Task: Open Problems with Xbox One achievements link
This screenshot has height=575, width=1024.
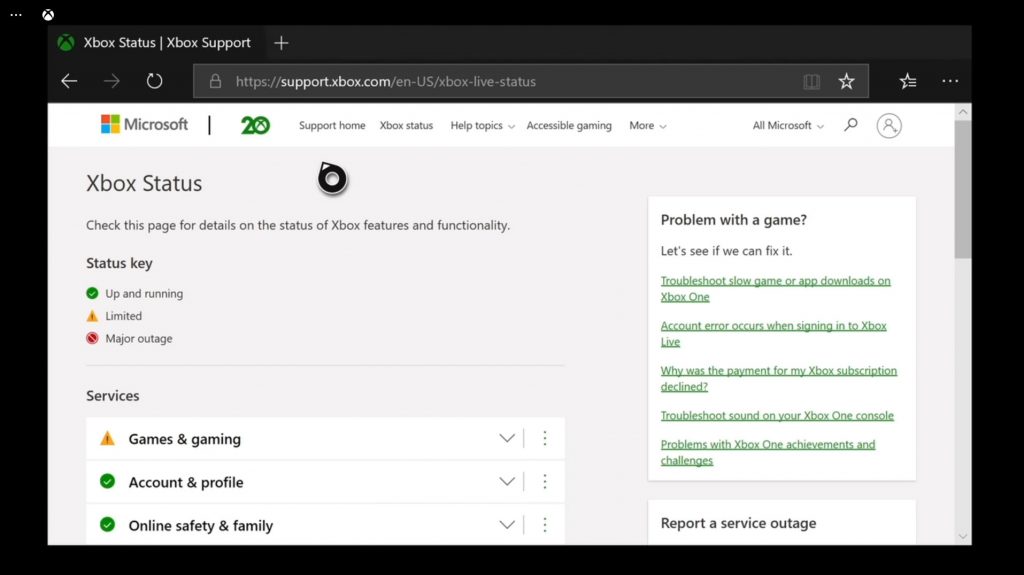Action: [x=767, y=452]
